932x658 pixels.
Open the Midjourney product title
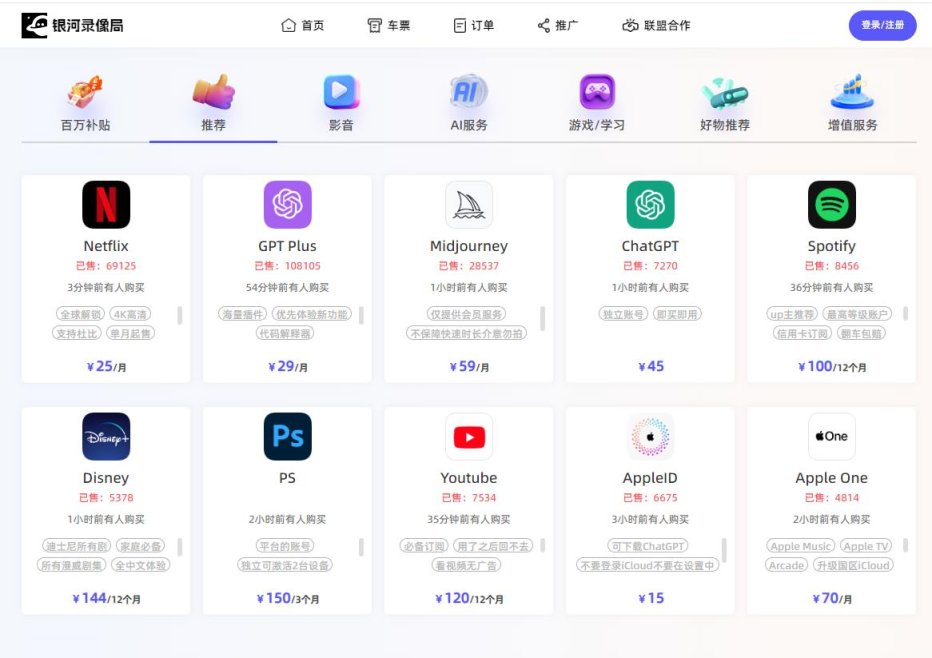(469, 246)
